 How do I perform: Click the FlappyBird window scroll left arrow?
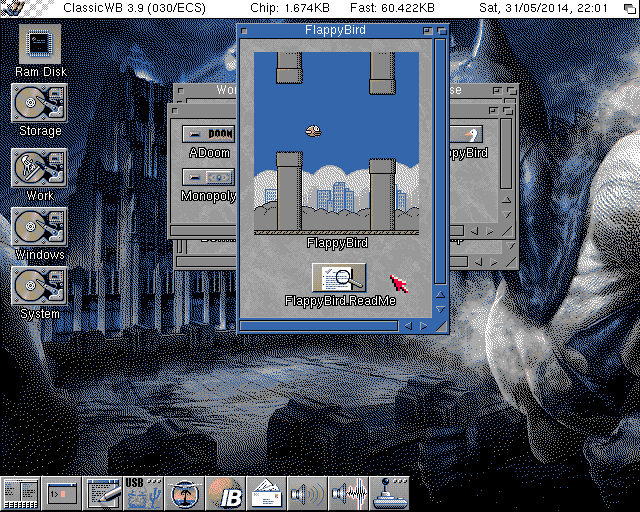coord(408,326)
